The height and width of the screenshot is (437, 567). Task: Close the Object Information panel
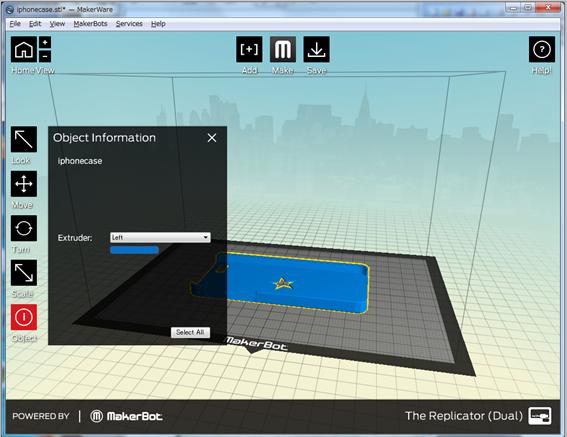tap(212, 137)
